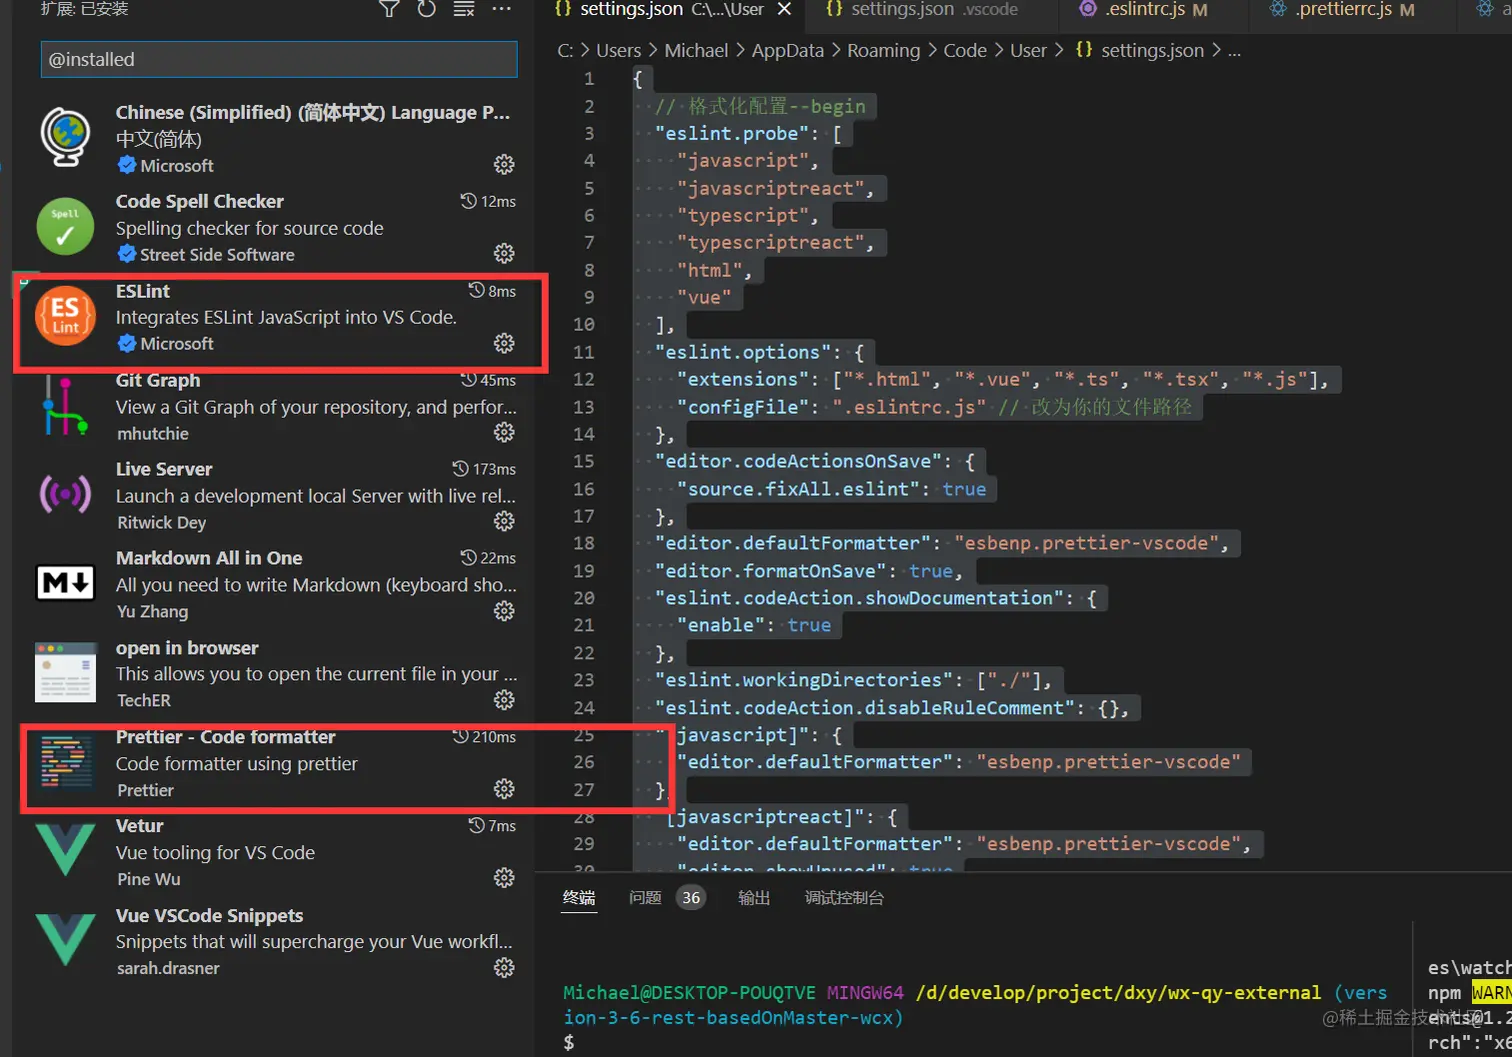Switch to .prettierrc.js tab
Image resolution: width=1512 pixels, height=1057 pixels.
click(x=1343, y=9)
